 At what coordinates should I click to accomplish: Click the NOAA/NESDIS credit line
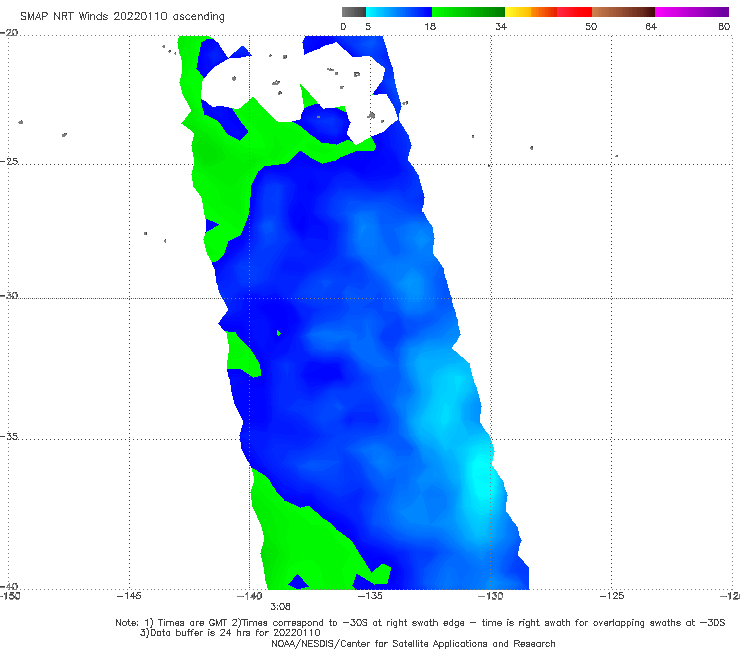[413, 644]
